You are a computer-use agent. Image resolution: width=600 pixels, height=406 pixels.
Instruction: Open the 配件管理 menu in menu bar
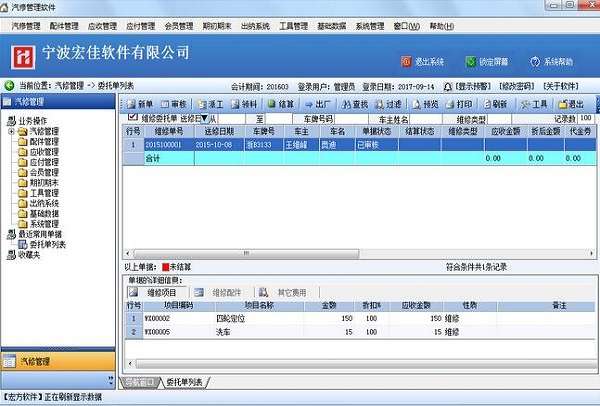pos(62,26)
